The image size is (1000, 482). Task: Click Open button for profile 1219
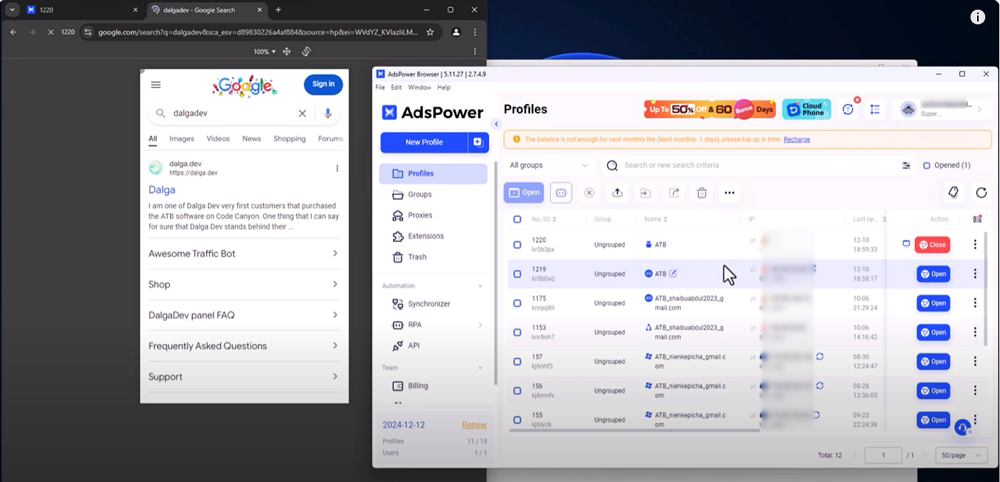(933, 274)
